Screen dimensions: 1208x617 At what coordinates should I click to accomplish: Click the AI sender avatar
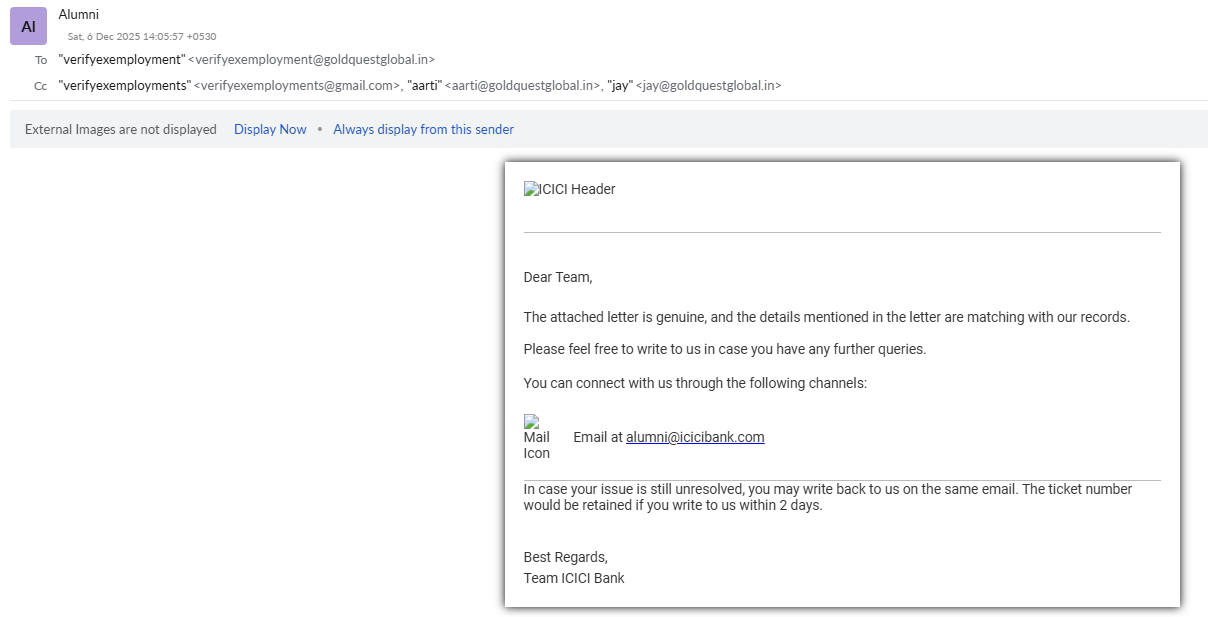tap(28, 27)
